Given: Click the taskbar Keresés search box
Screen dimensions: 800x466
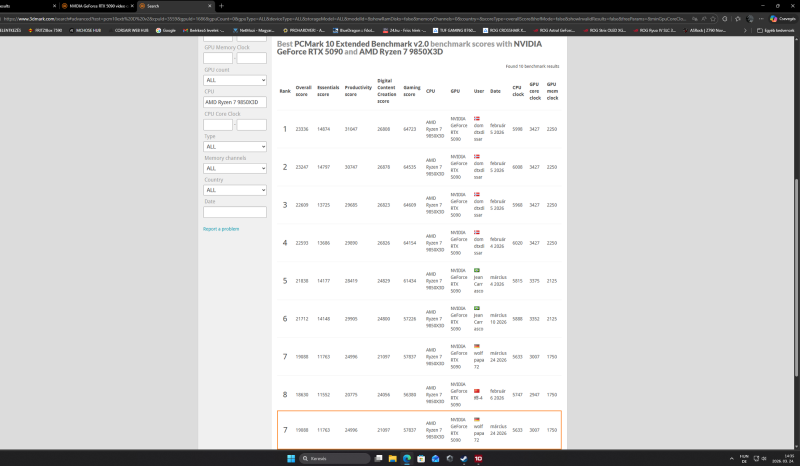Looking at the screenshot, I should pyautogui.click(x=335, y=458).
